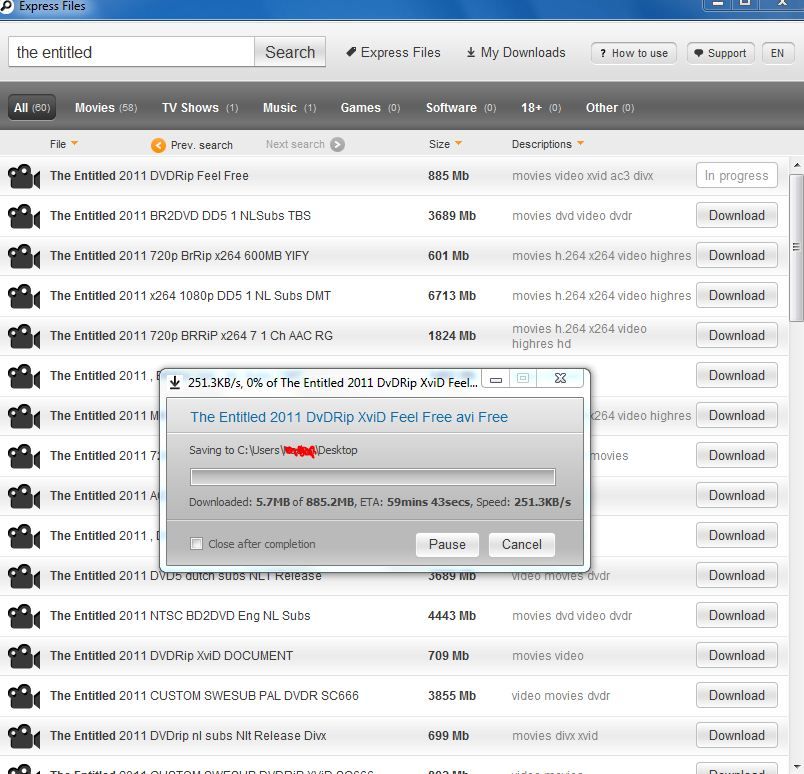Screen dimensions: 804x774
Task: Click the camera icon for DVDRip Feel Free
Action: (x=24, y=177)
